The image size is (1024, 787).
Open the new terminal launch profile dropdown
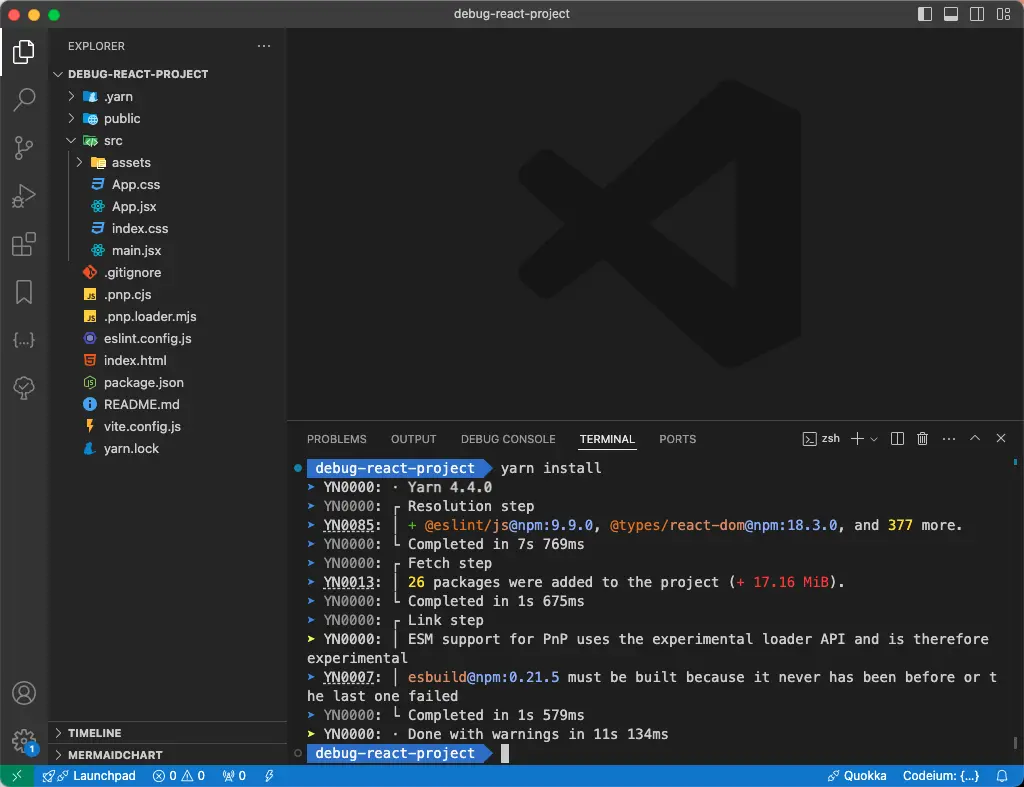(x=874, y=439)
